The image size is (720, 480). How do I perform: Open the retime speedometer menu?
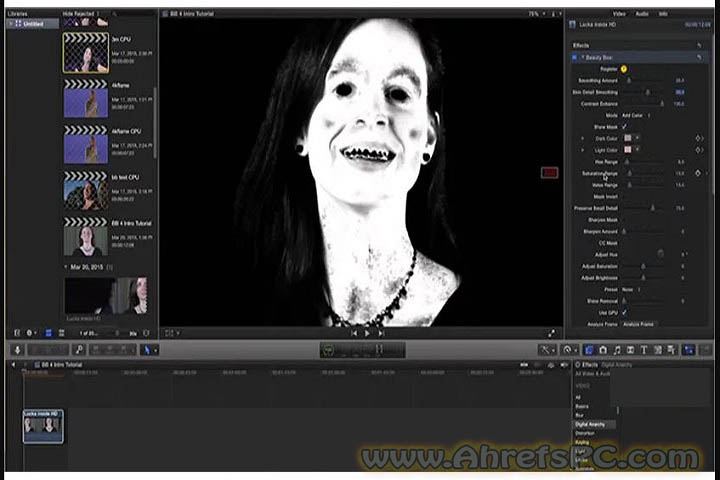pos(569,350)
